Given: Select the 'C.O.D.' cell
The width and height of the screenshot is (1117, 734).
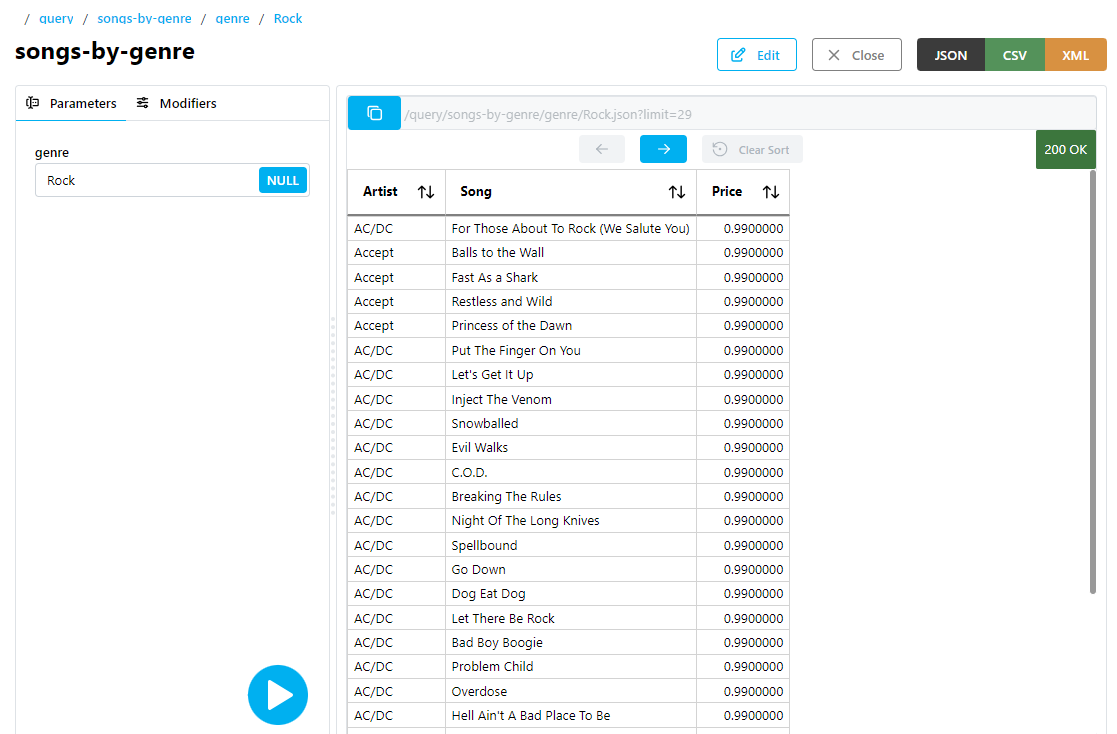Looking at the screenshot, I should (571, 472).
